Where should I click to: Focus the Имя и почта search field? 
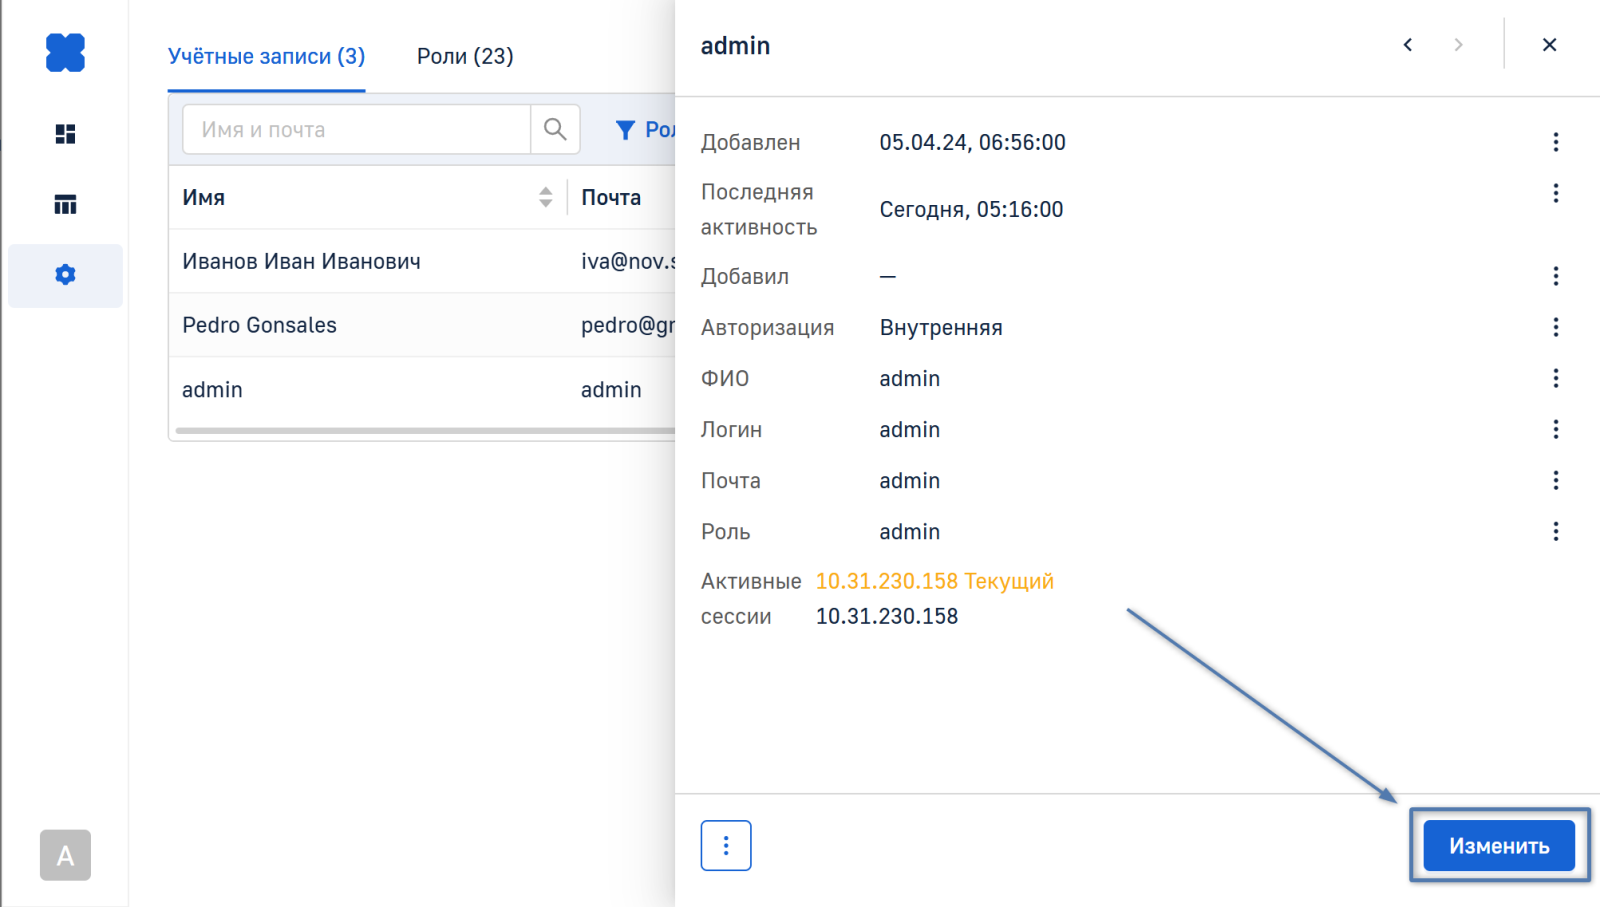[x=356, y=130]
